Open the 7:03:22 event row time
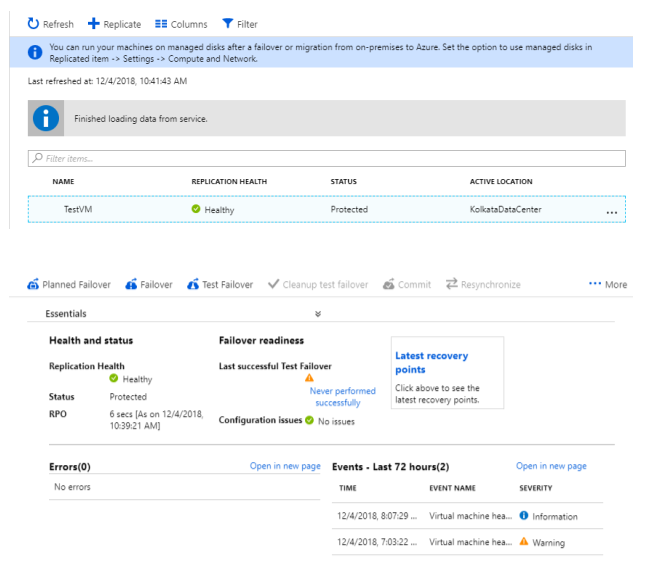The height and width of the screenshot is (575, 658). click(377, 542)
